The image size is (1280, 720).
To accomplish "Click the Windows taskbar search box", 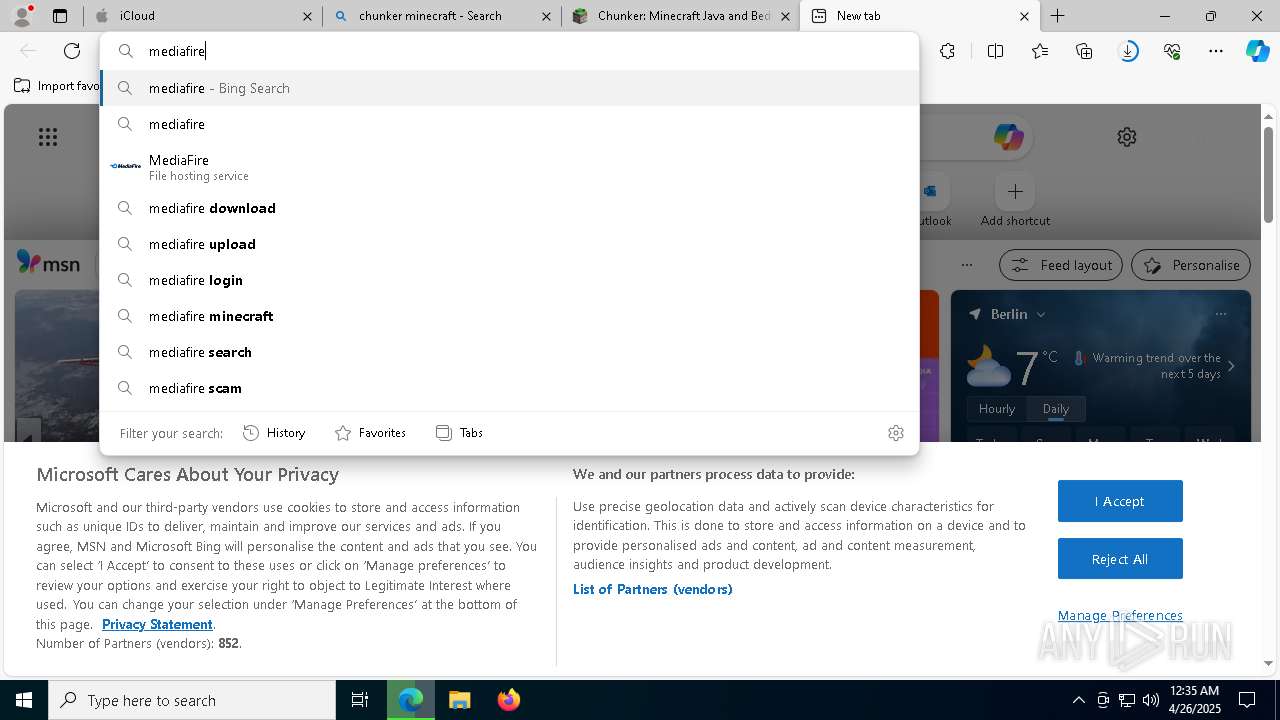I will pyautogui.click(x=192, y=700).
